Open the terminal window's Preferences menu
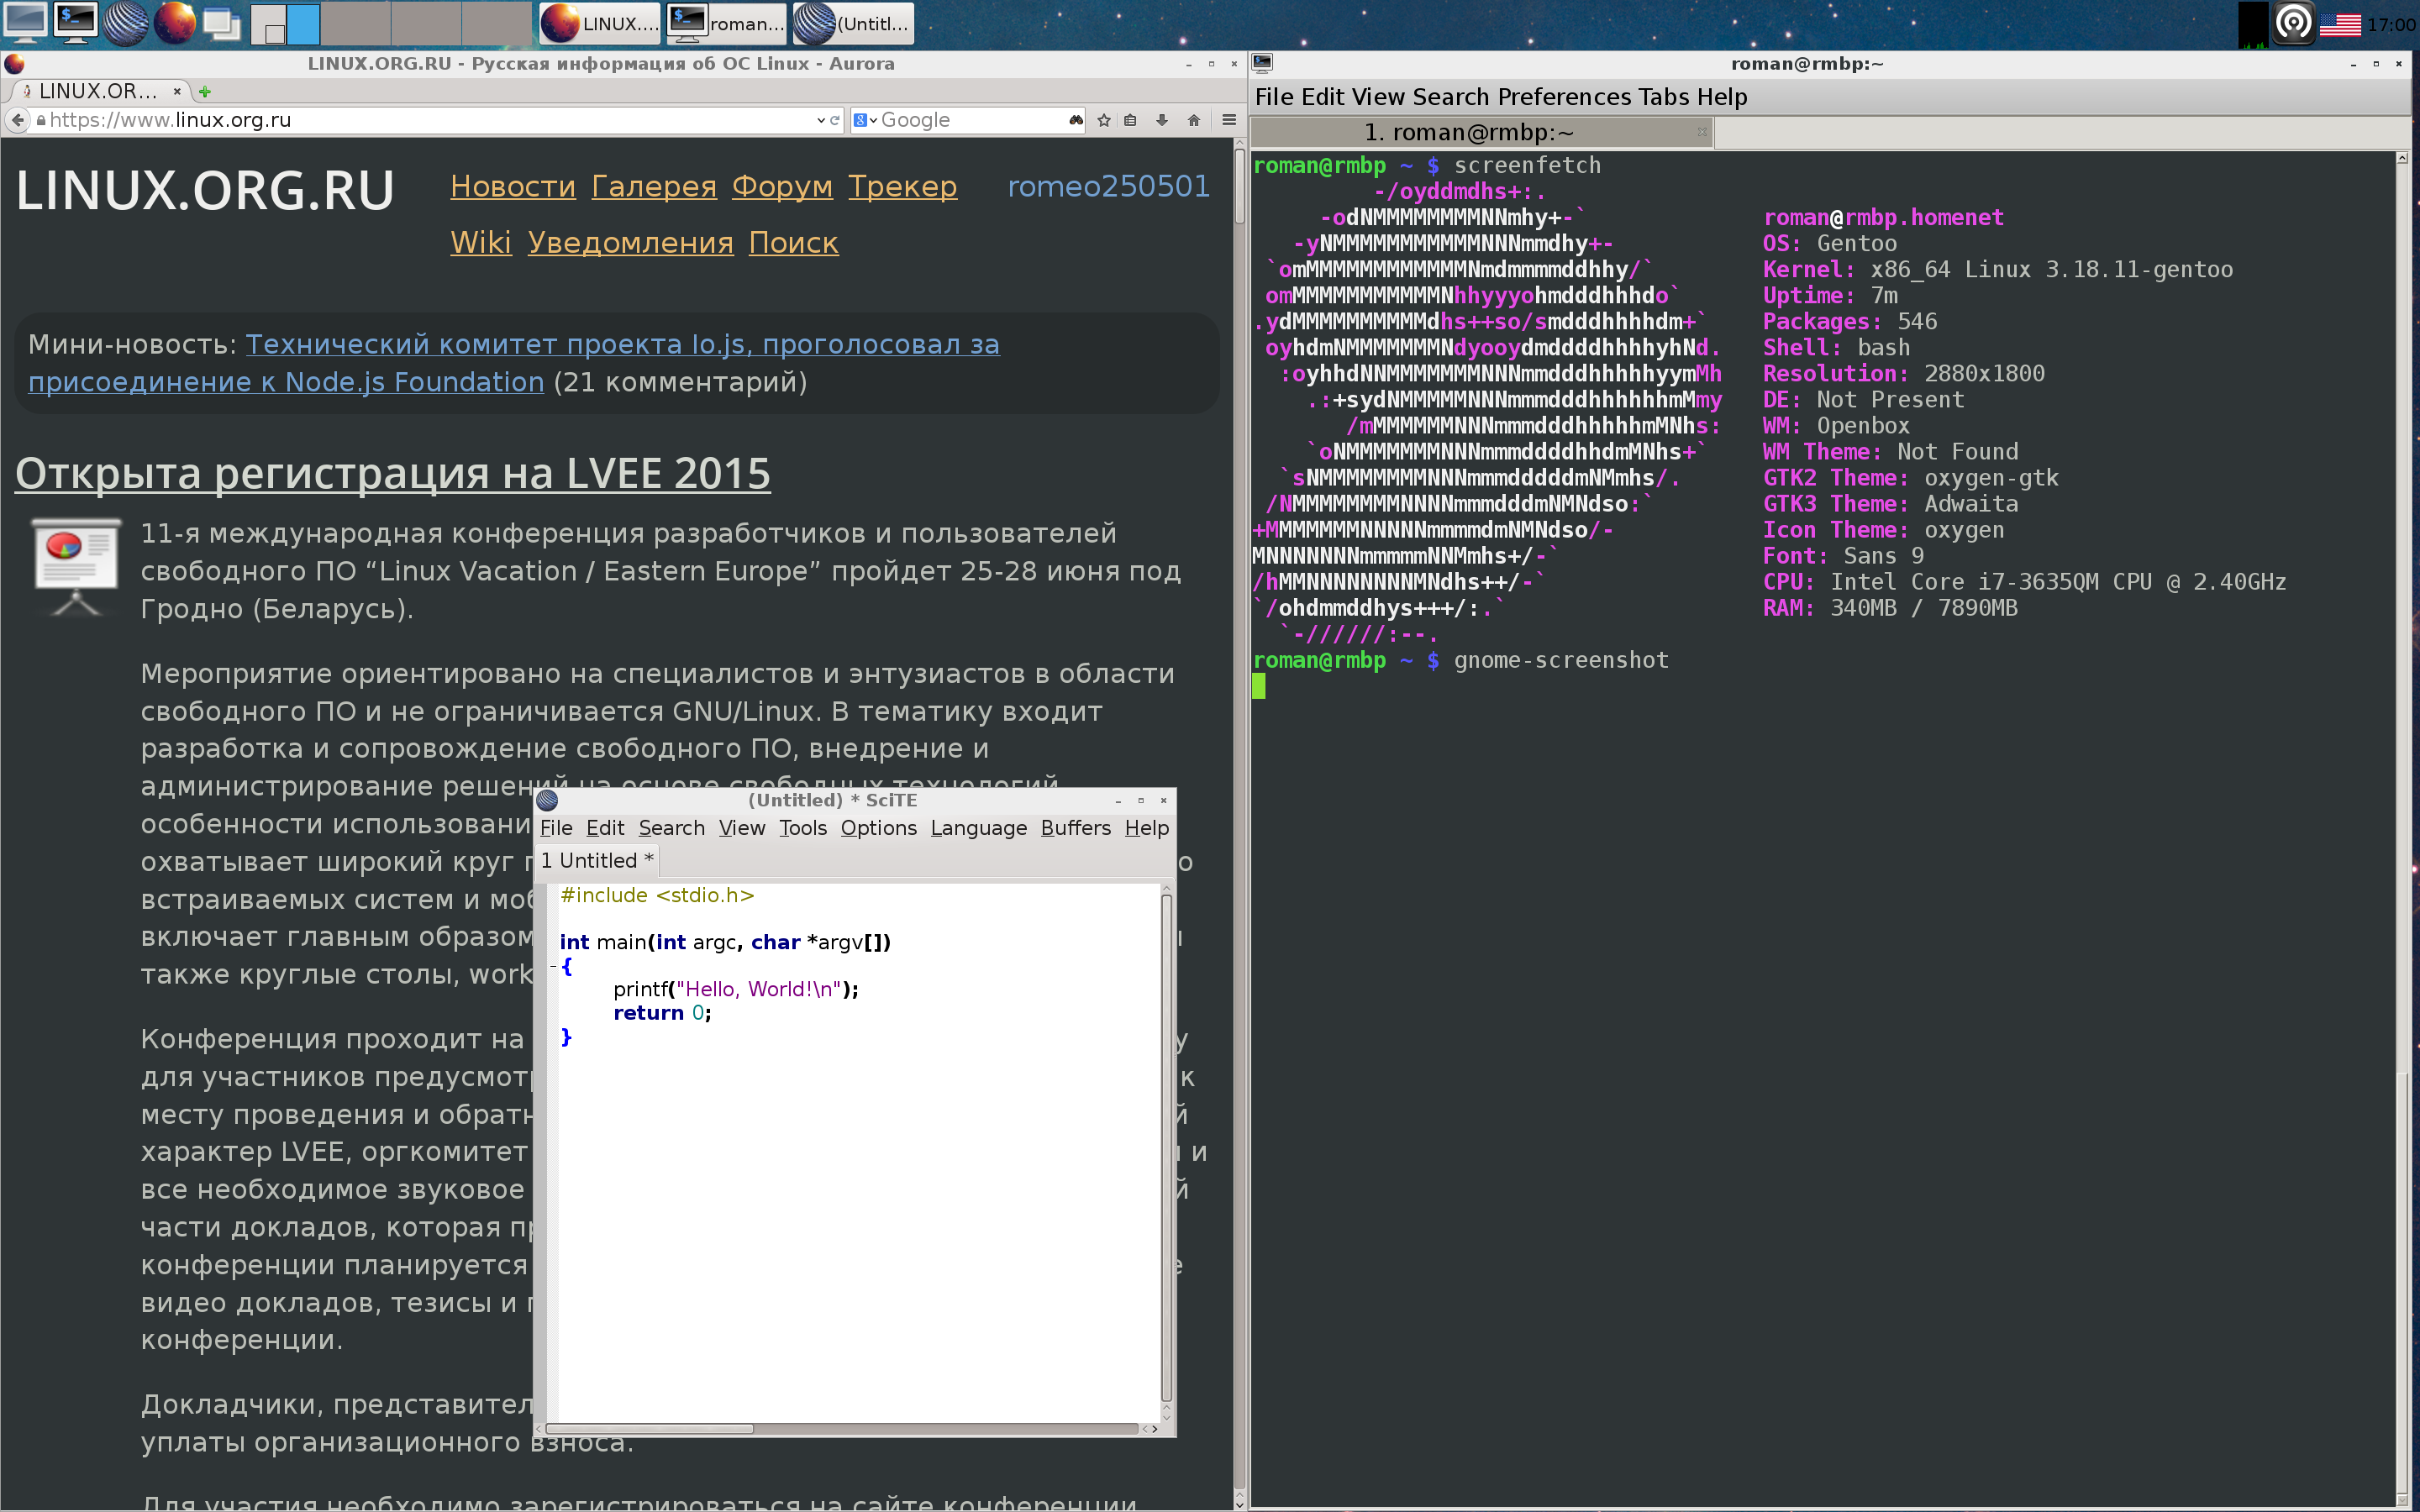This screenshot has height=1512, width=2420. pyautogui.click(x=1564, y=97)
